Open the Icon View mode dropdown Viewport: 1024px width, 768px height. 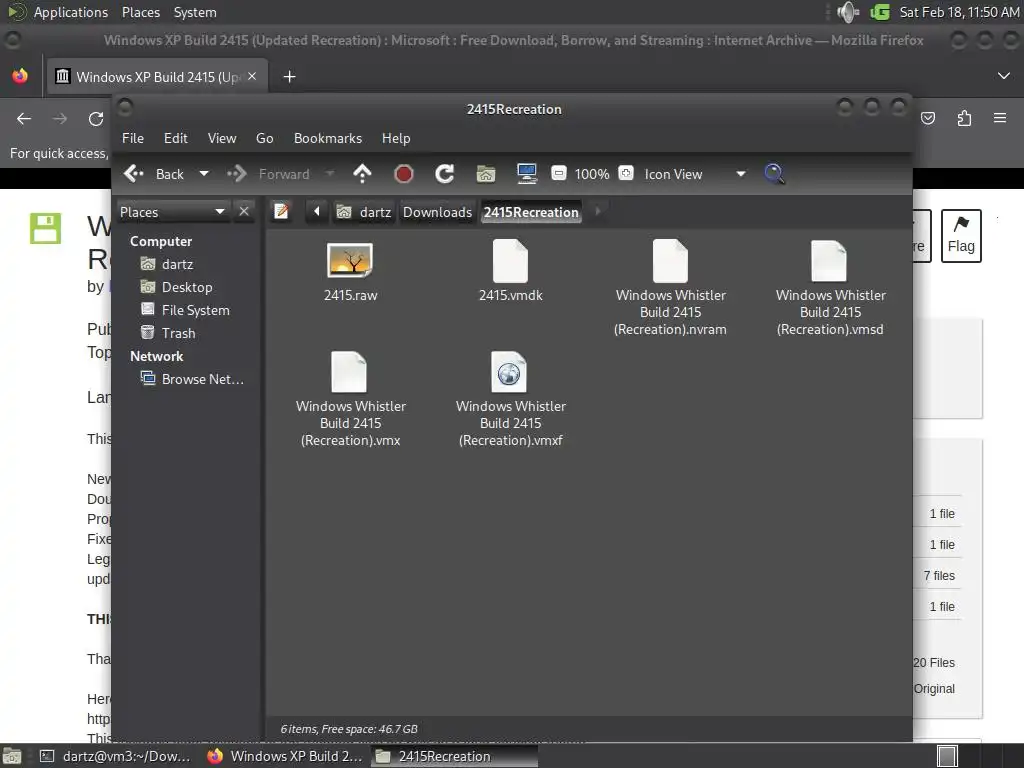[x=694, y=174]
